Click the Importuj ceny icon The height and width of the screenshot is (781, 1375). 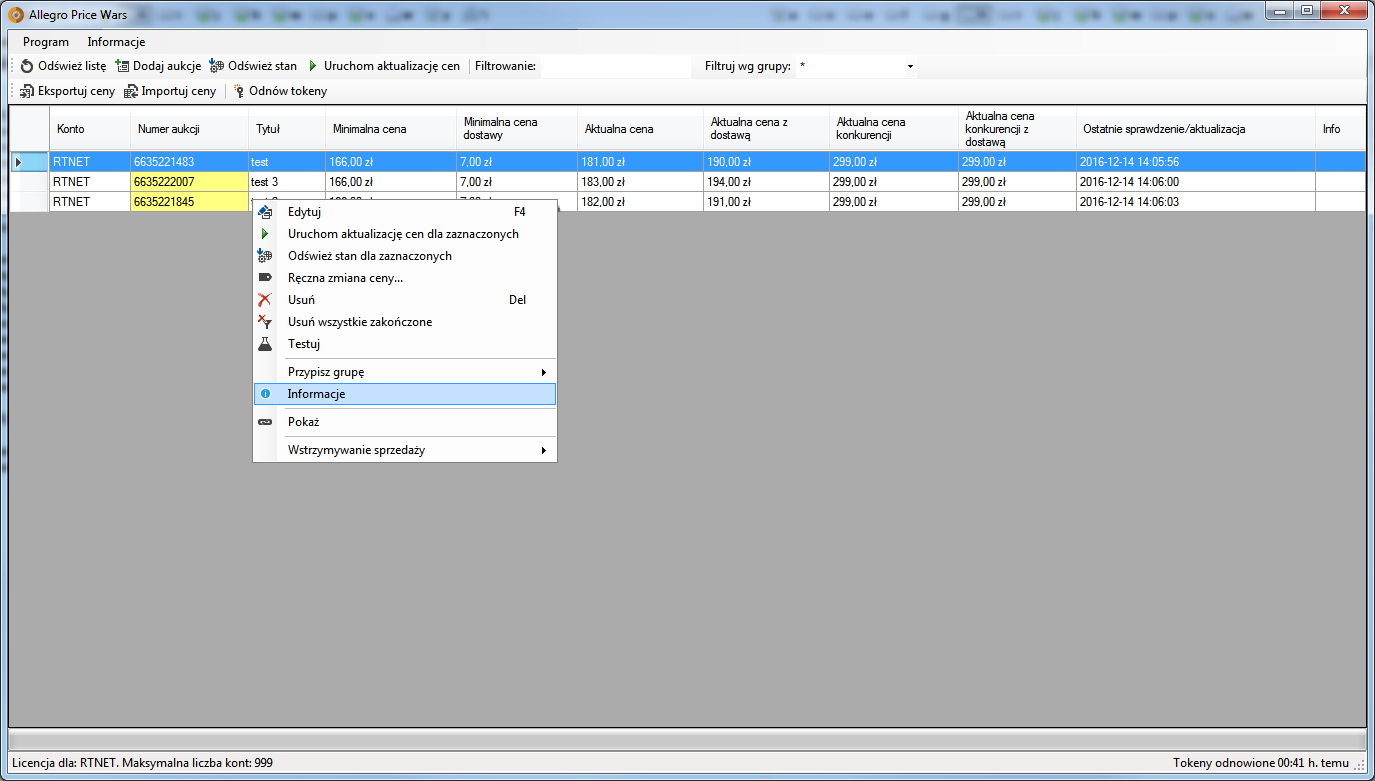[131, 91]
